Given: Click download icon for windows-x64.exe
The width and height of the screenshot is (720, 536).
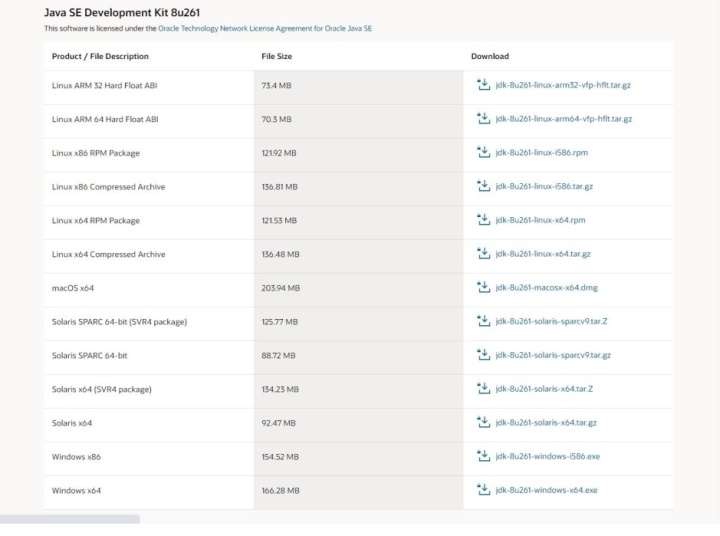Looking at the screenshot, I should 484,490.
